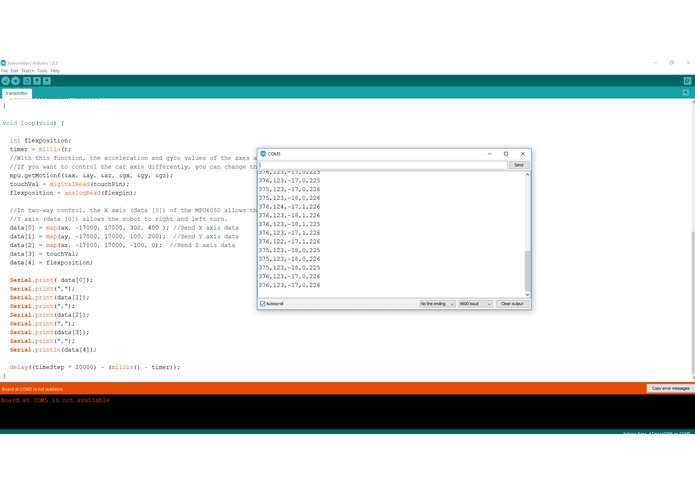Minimize the COM5 serial monitor window
The image size is (695, 494).
pyautogui.click(x=489, y=154)
